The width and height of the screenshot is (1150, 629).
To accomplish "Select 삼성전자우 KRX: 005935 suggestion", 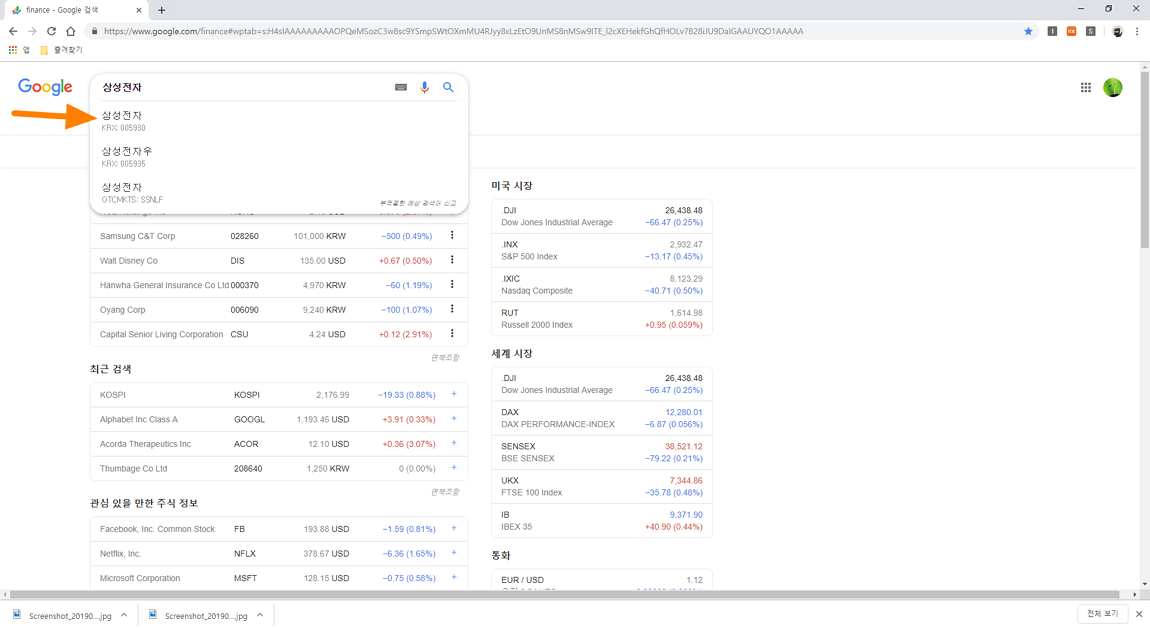I will pos(279,157).
